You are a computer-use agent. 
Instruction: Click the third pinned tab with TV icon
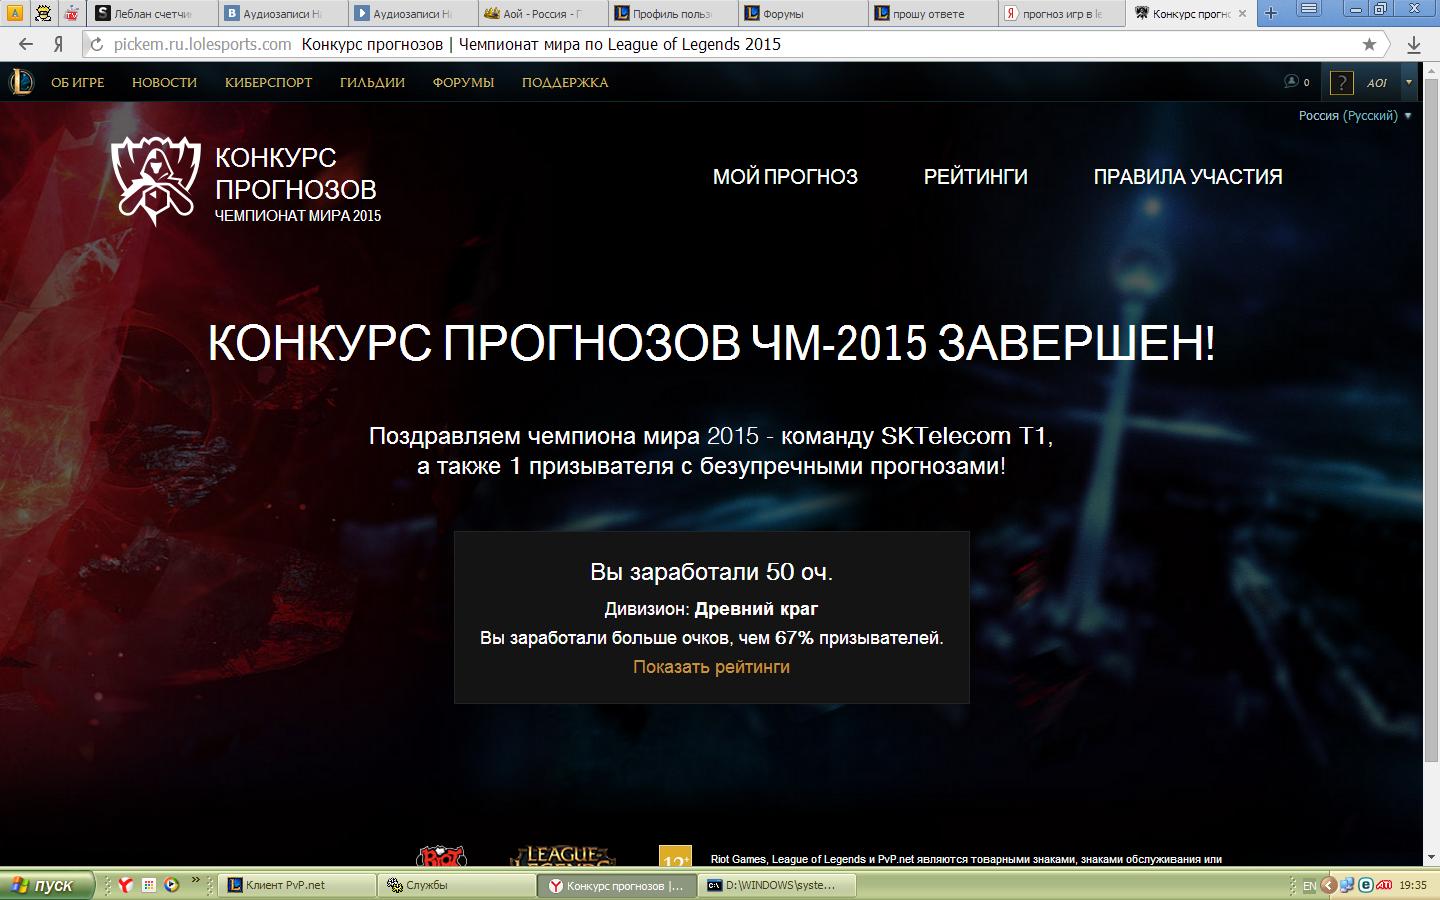tap(71, 13)
